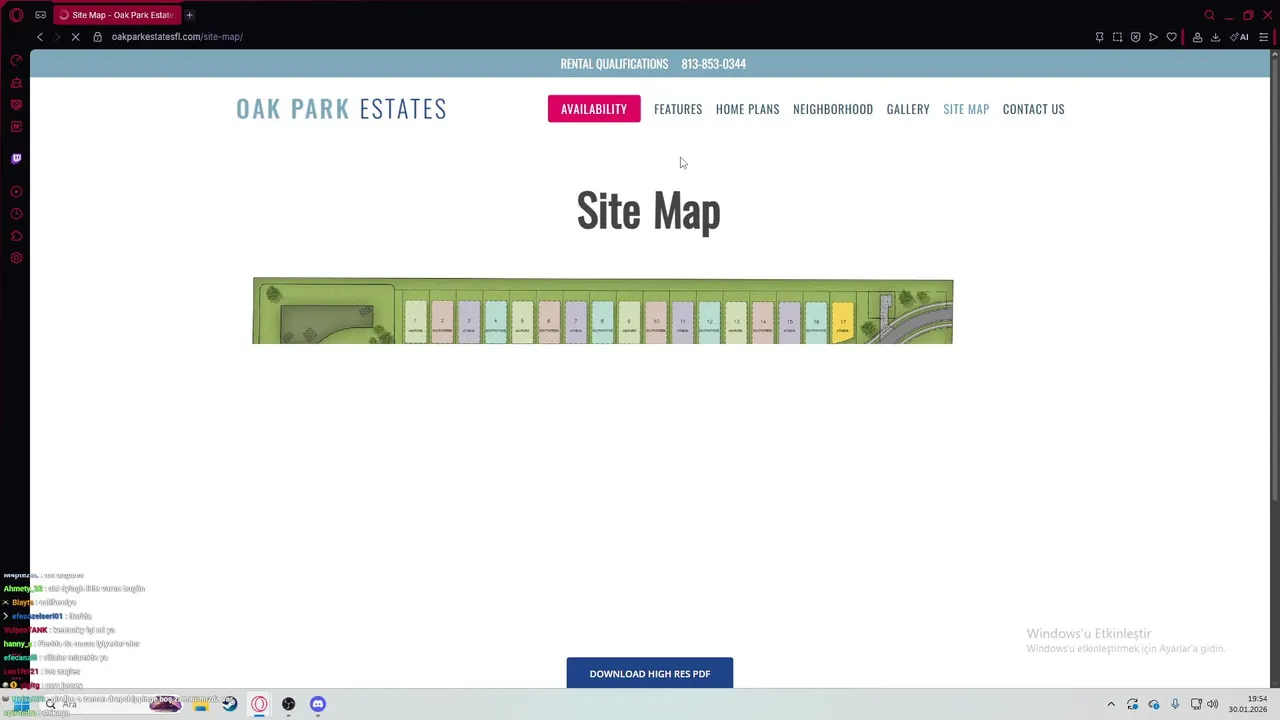
Task: Go back to the previous page
Action: click(x=40, y=37)
